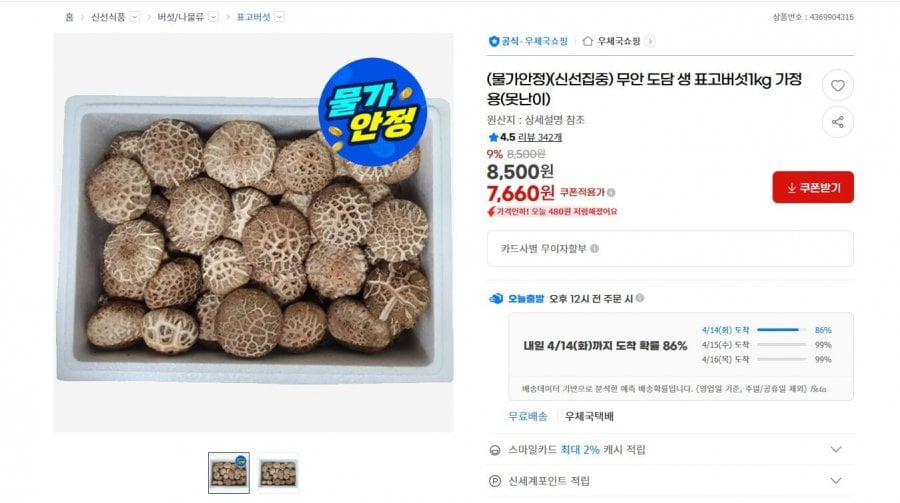Open the 버섯/나물류 breadcrumb dropdown
Screen dimensions: 900x503
coord(213,17)
